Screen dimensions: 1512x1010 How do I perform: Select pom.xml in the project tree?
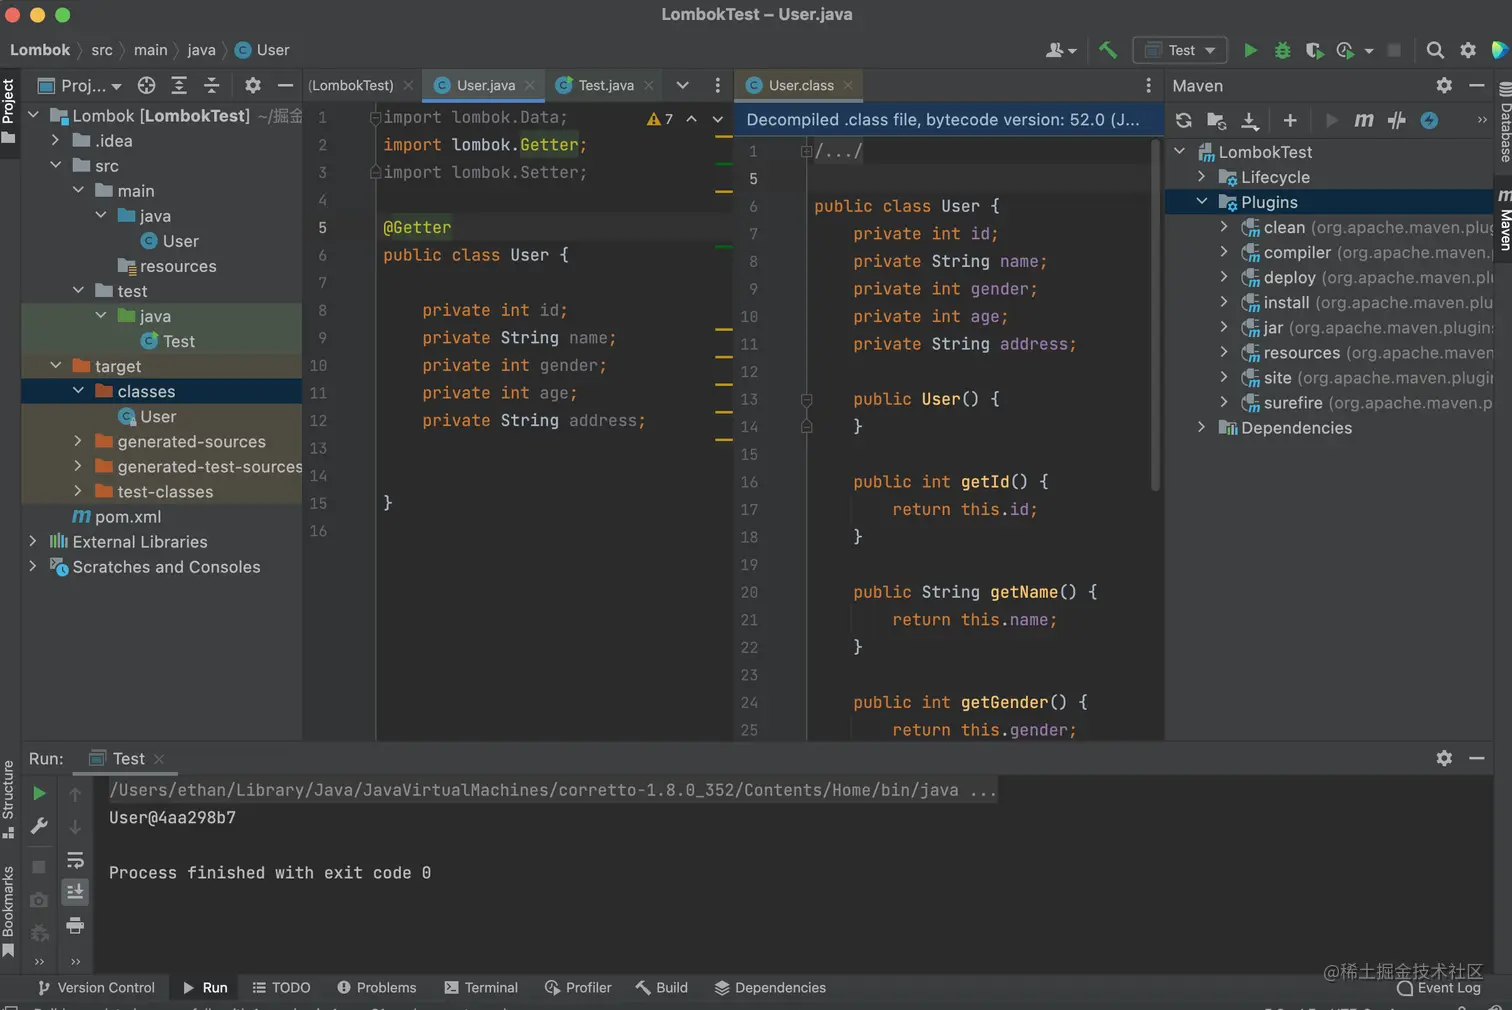pos(127,517)
